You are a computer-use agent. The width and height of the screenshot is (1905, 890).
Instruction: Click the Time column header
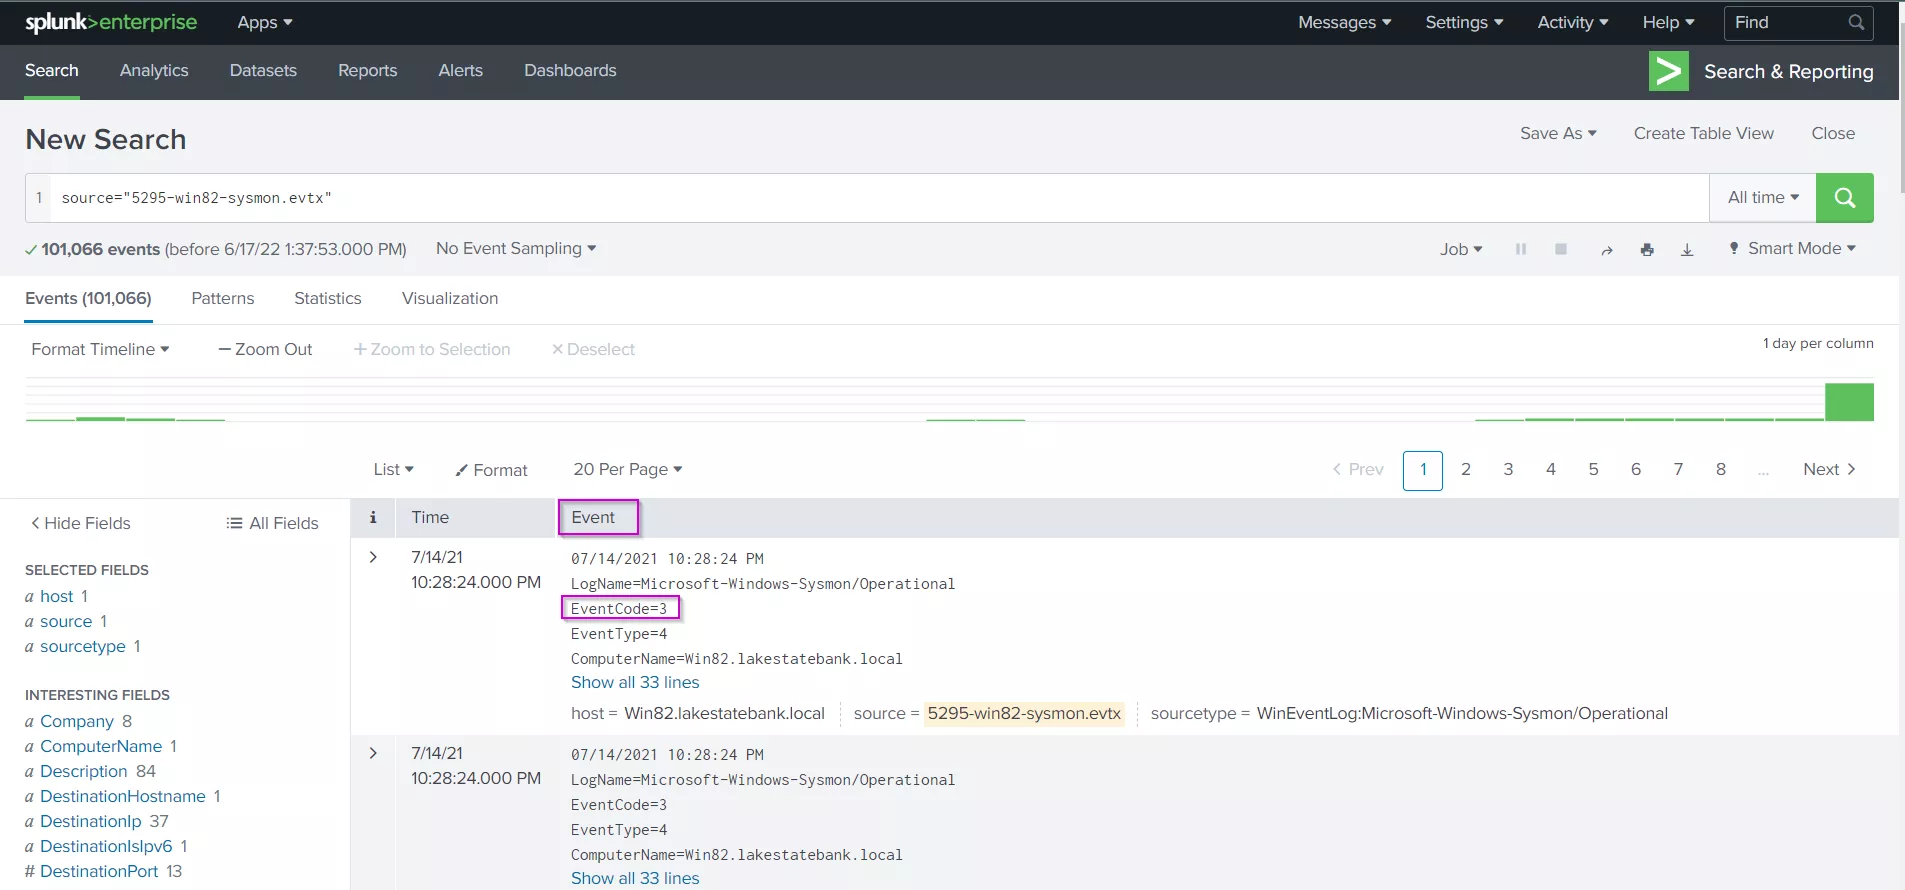point(430,517)
